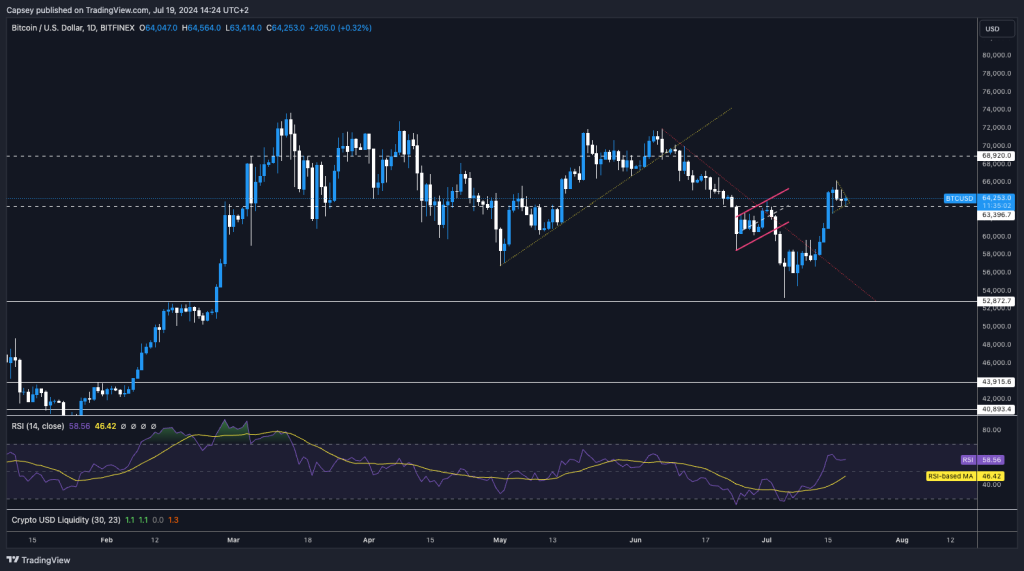Click the Aug label on time axis
This screenshot has width=1024, height=571.
tap(901, 539)
